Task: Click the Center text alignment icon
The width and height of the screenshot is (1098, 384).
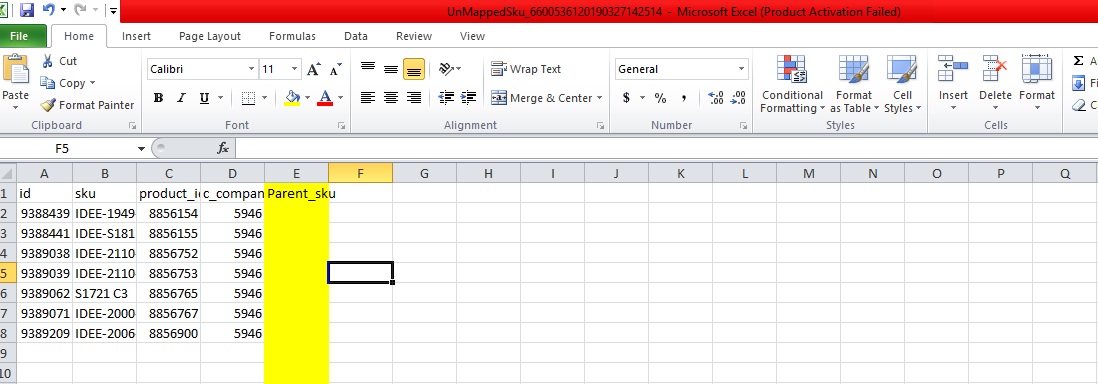Action: (391, 98)
